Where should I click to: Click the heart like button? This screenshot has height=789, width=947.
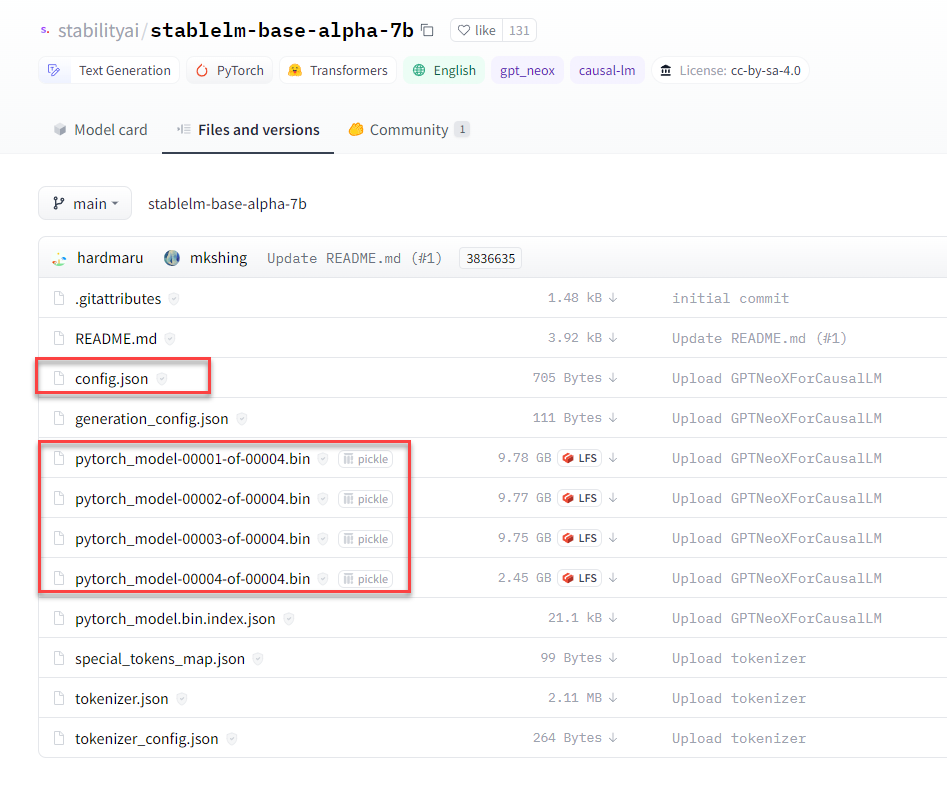pos(477,30)
